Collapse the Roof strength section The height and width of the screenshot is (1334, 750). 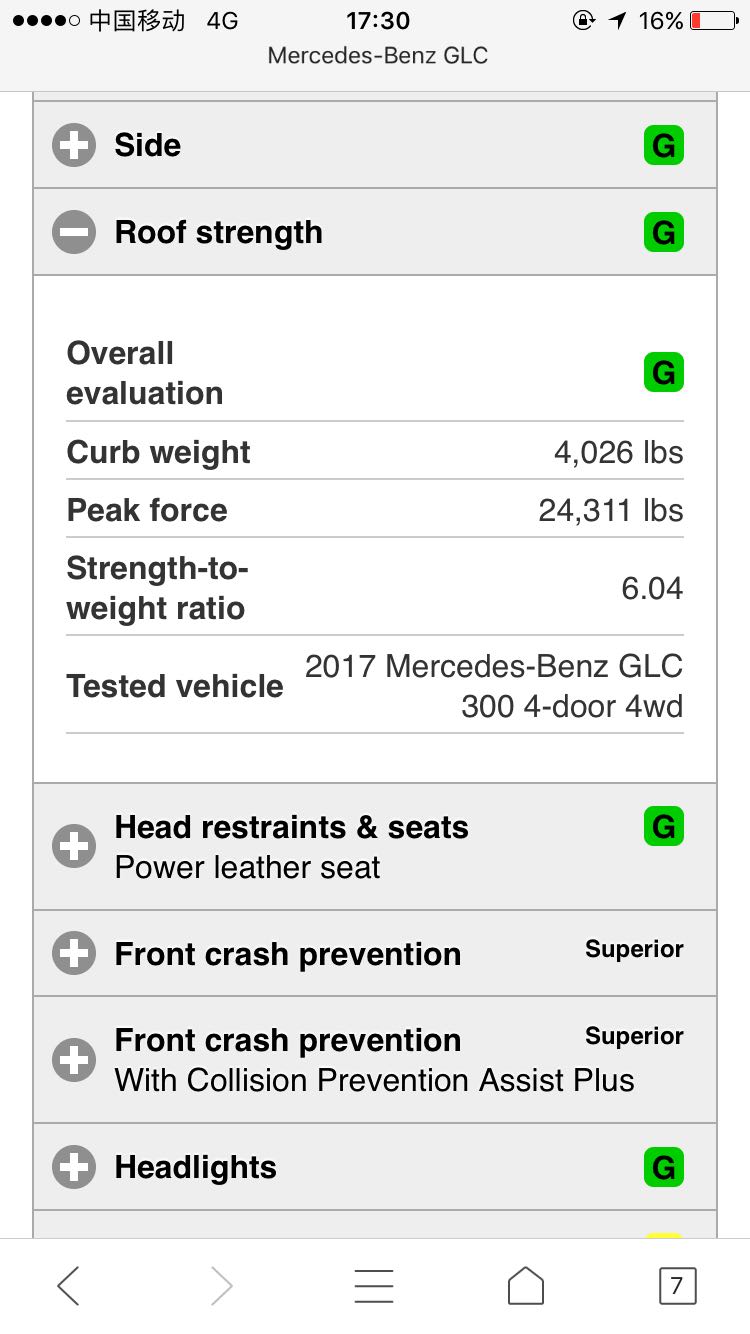tap(74, 233)
